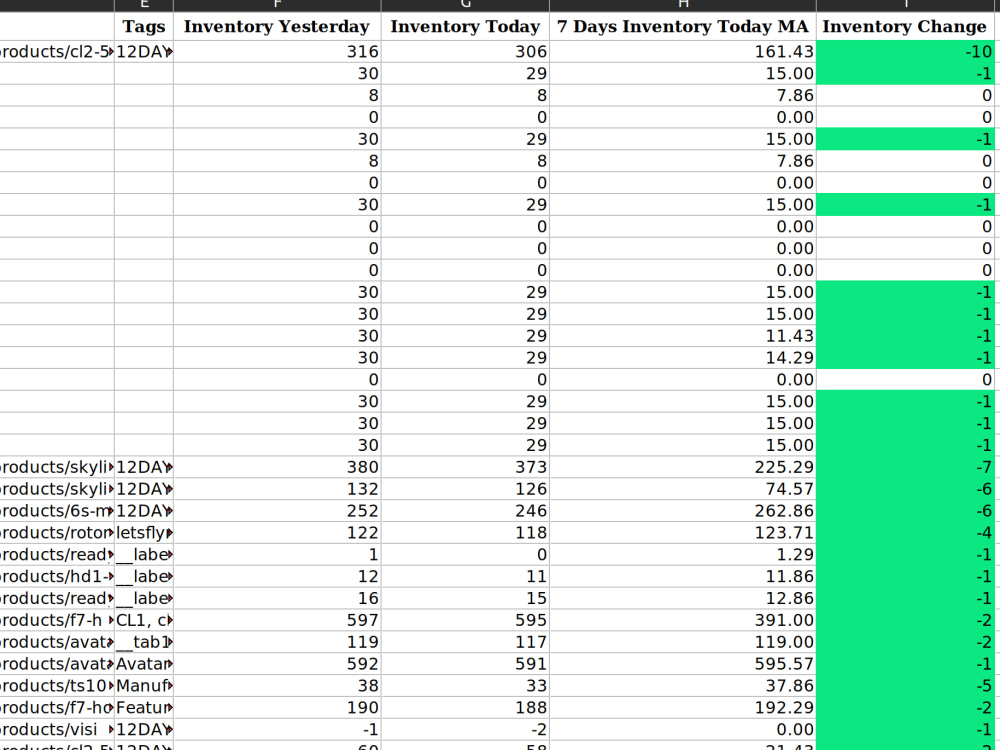The width and height of the screenshot is (1000, 750).
Task: Click the cell showing 11.43
Action: click(x=682, y=336)
